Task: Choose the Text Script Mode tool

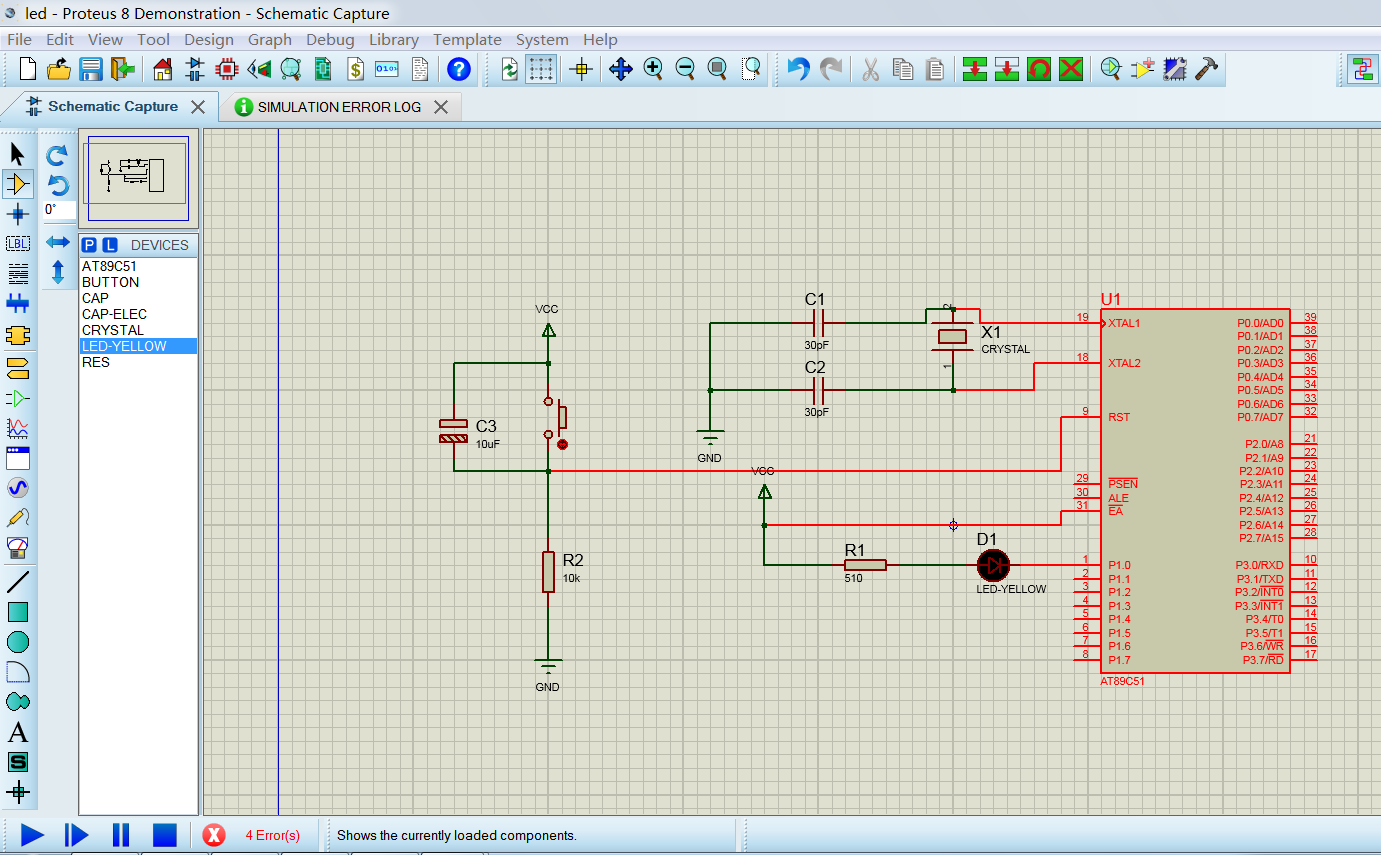Action: [18, 274]
